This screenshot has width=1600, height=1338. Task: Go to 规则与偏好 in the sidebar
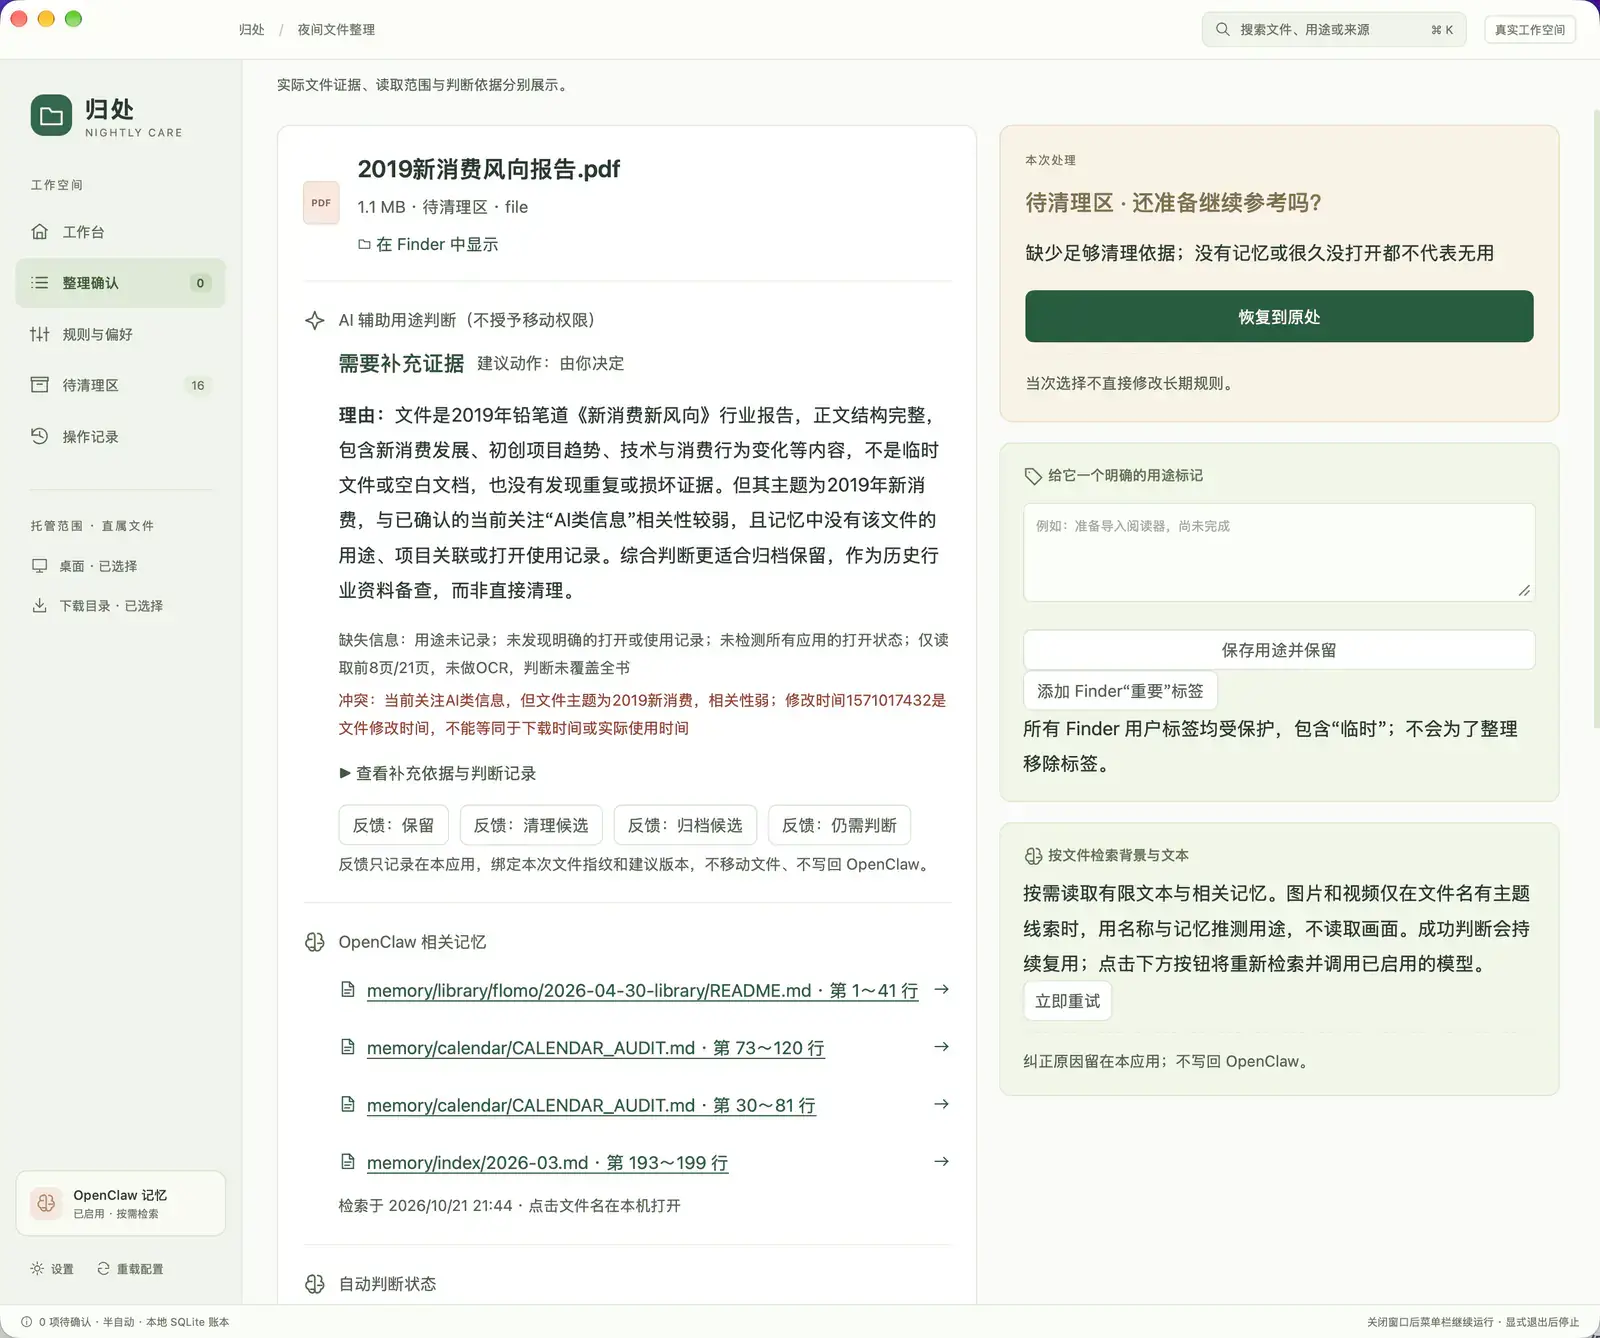(x=121, y=334)
